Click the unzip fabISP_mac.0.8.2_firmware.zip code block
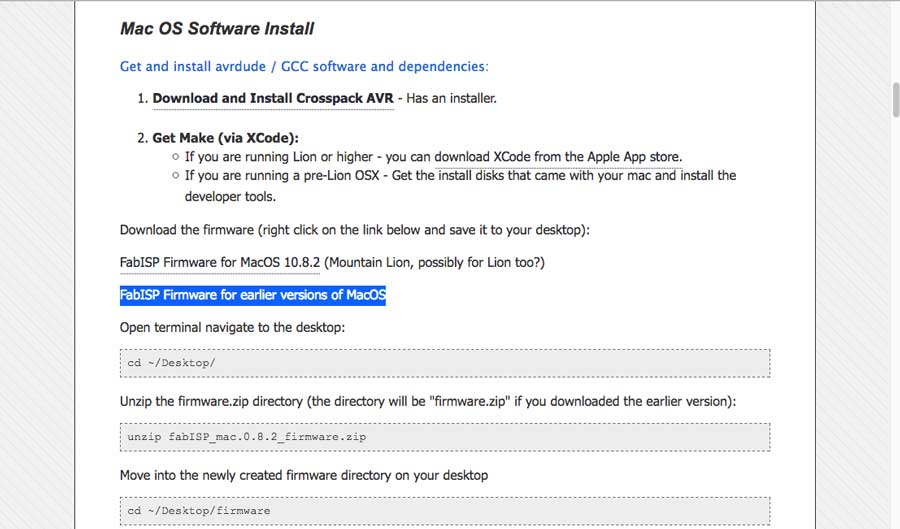This screenshot has width=900, height=529. point(444,437)
